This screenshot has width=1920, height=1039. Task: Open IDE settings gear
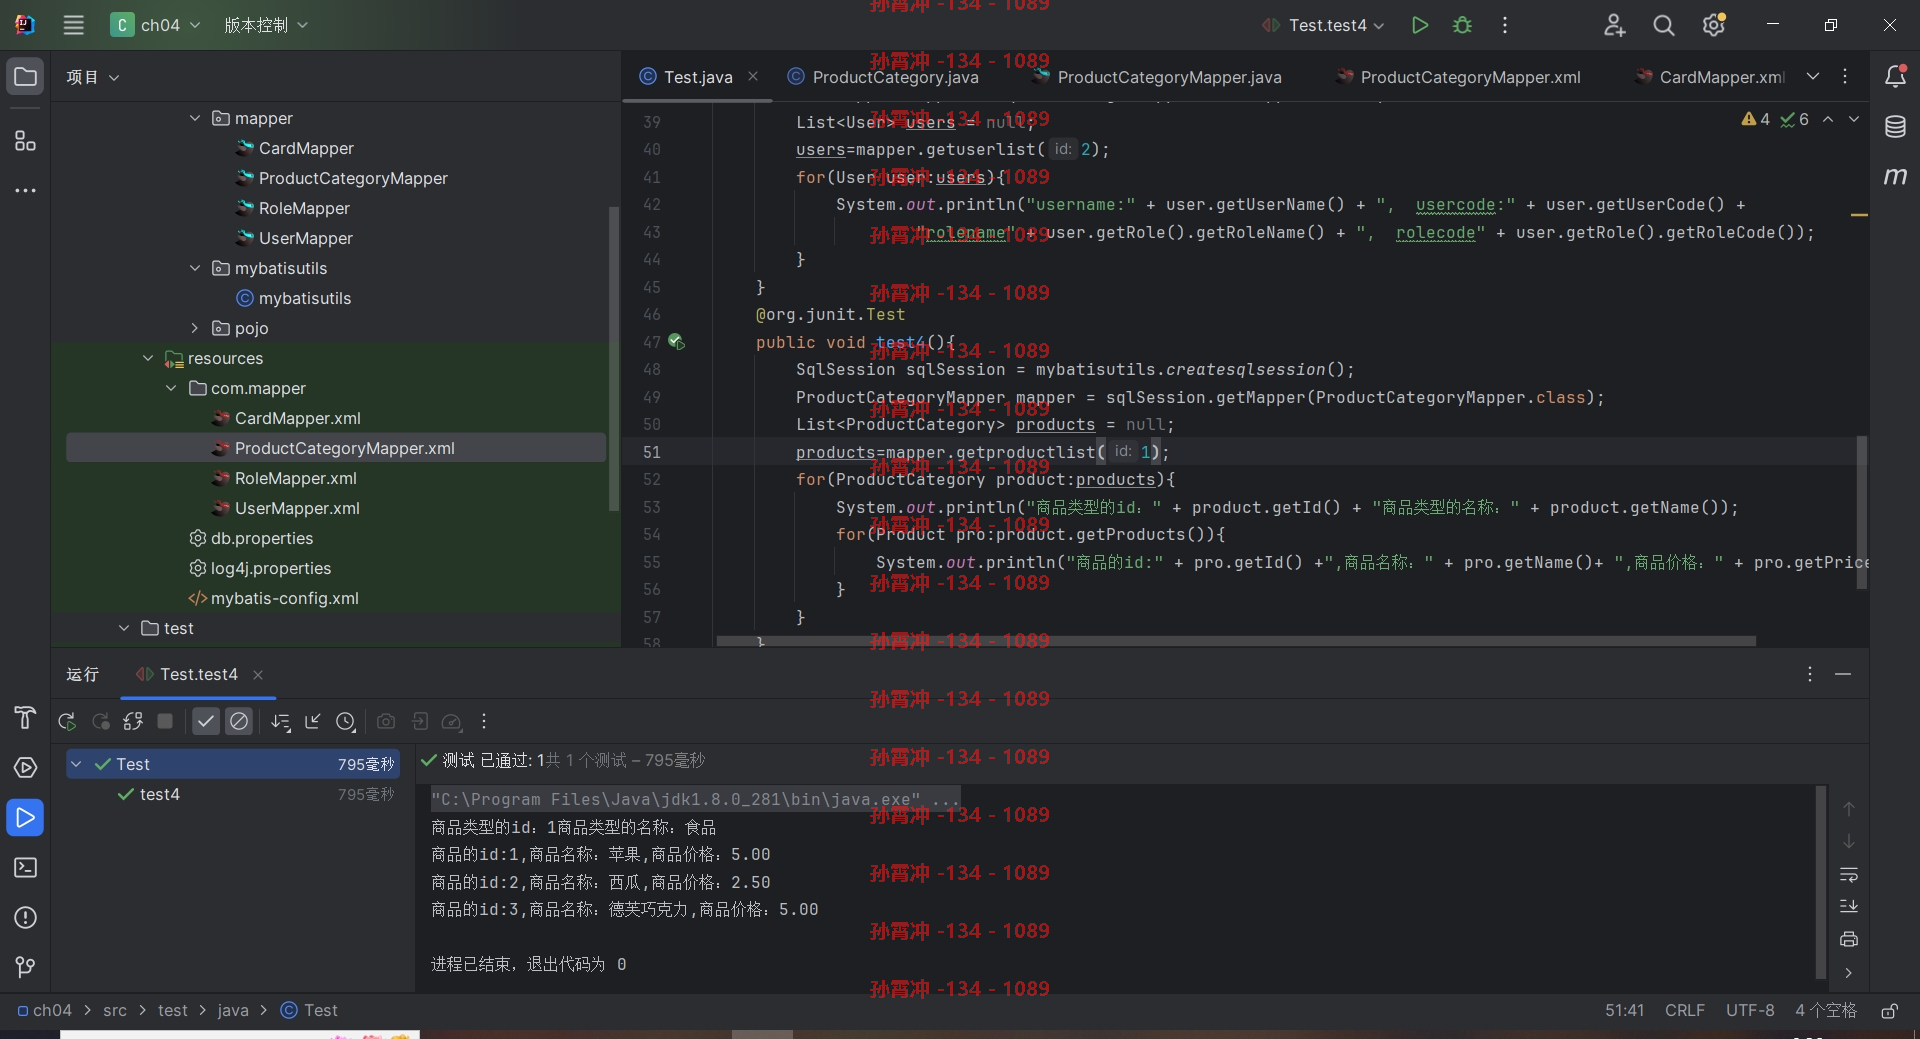click(1714, 25)
